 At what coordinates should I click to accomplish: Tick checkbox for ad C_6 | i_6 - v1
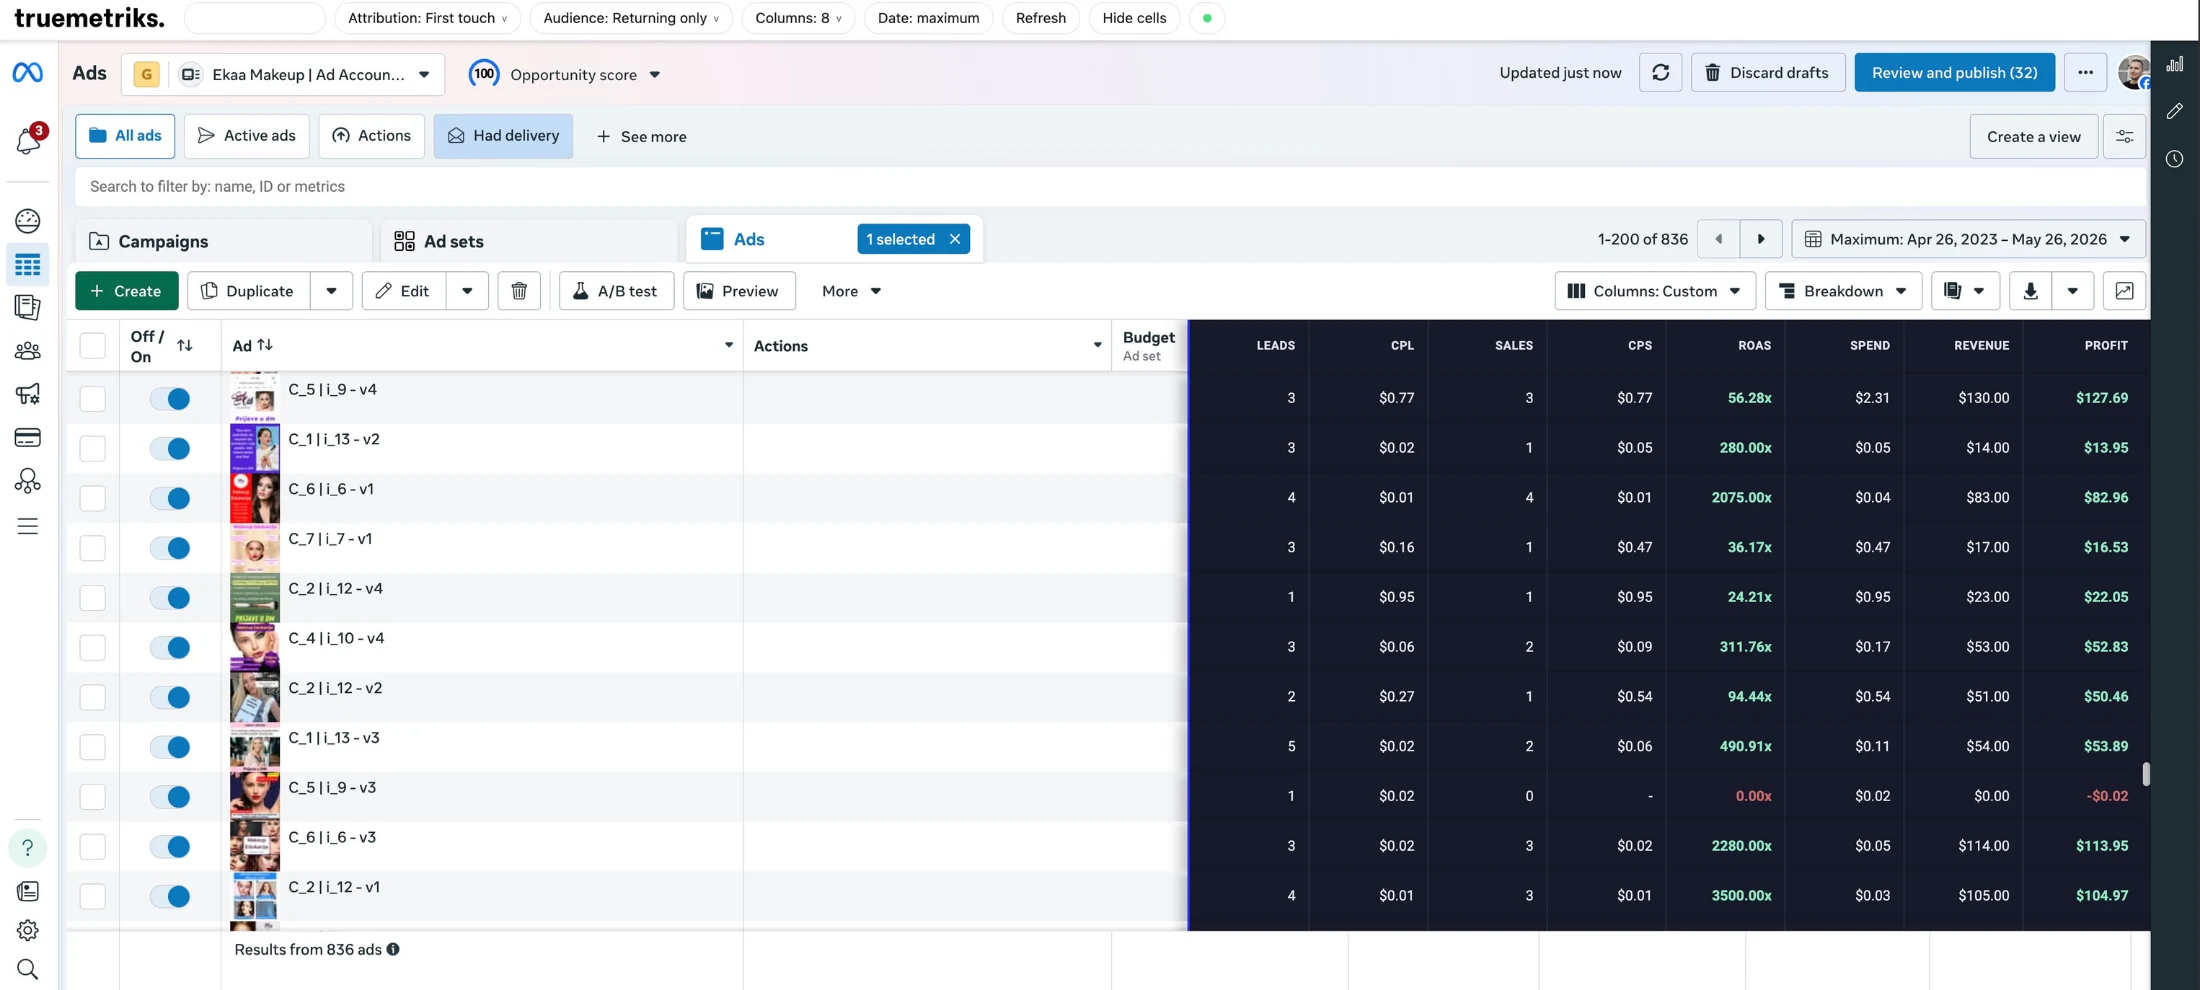pos(92,498)
